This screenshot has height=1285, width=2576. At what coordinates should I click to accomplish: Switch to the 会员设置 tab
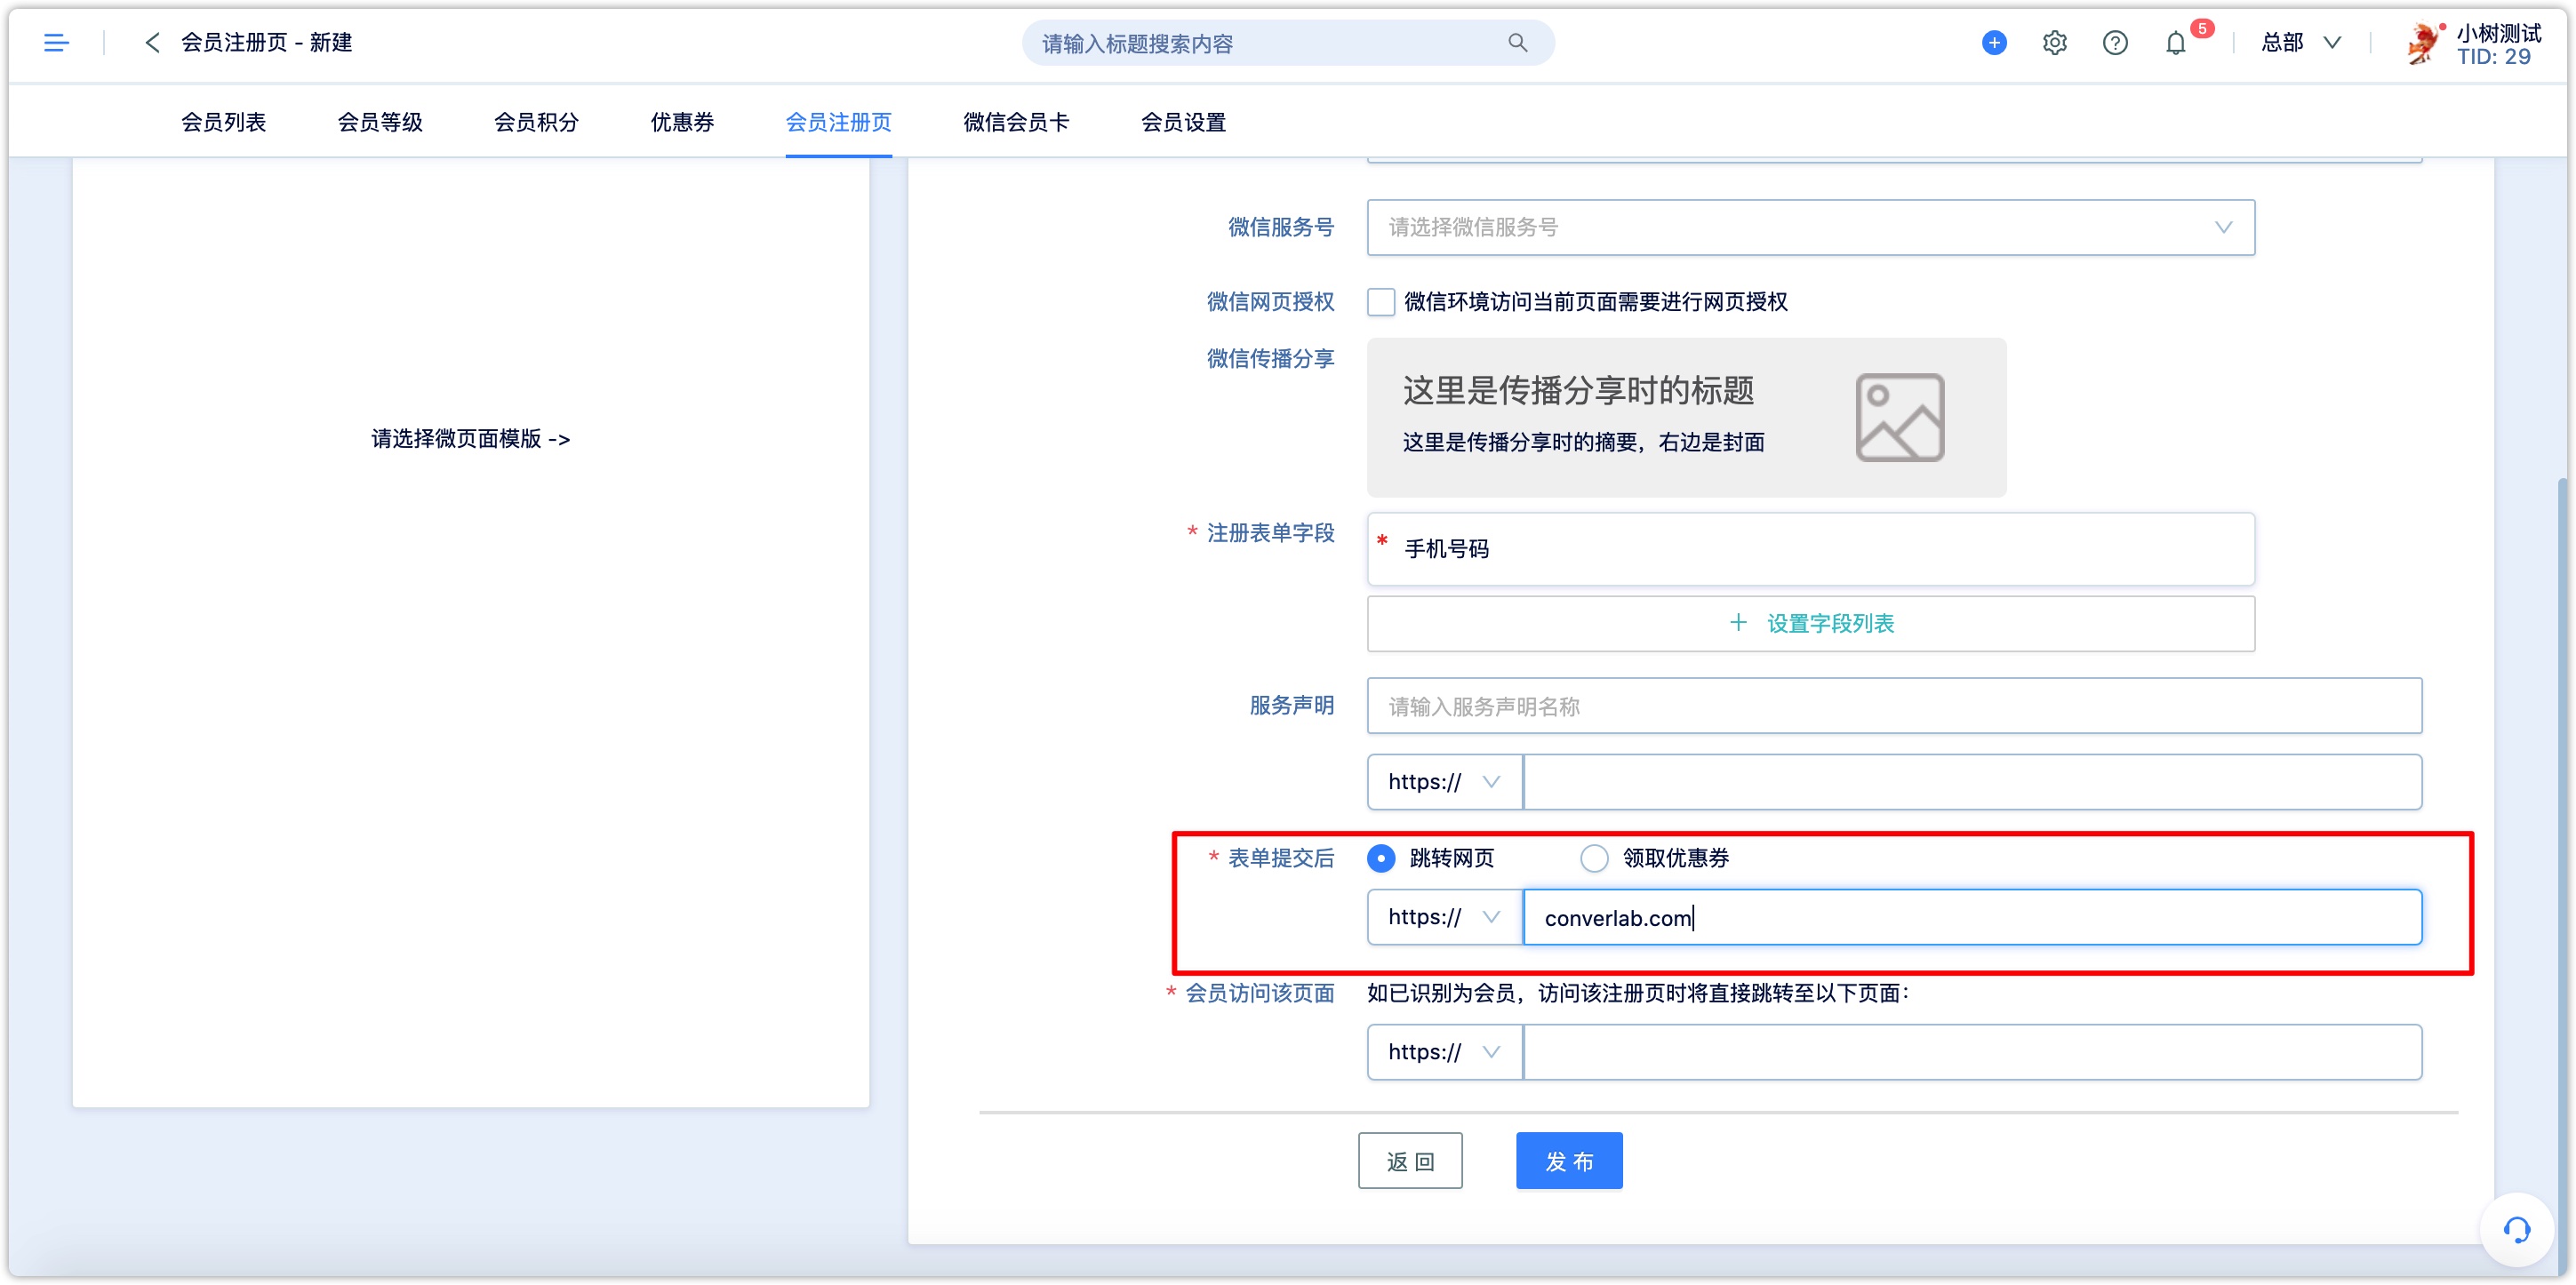[x=1183, y=122]
